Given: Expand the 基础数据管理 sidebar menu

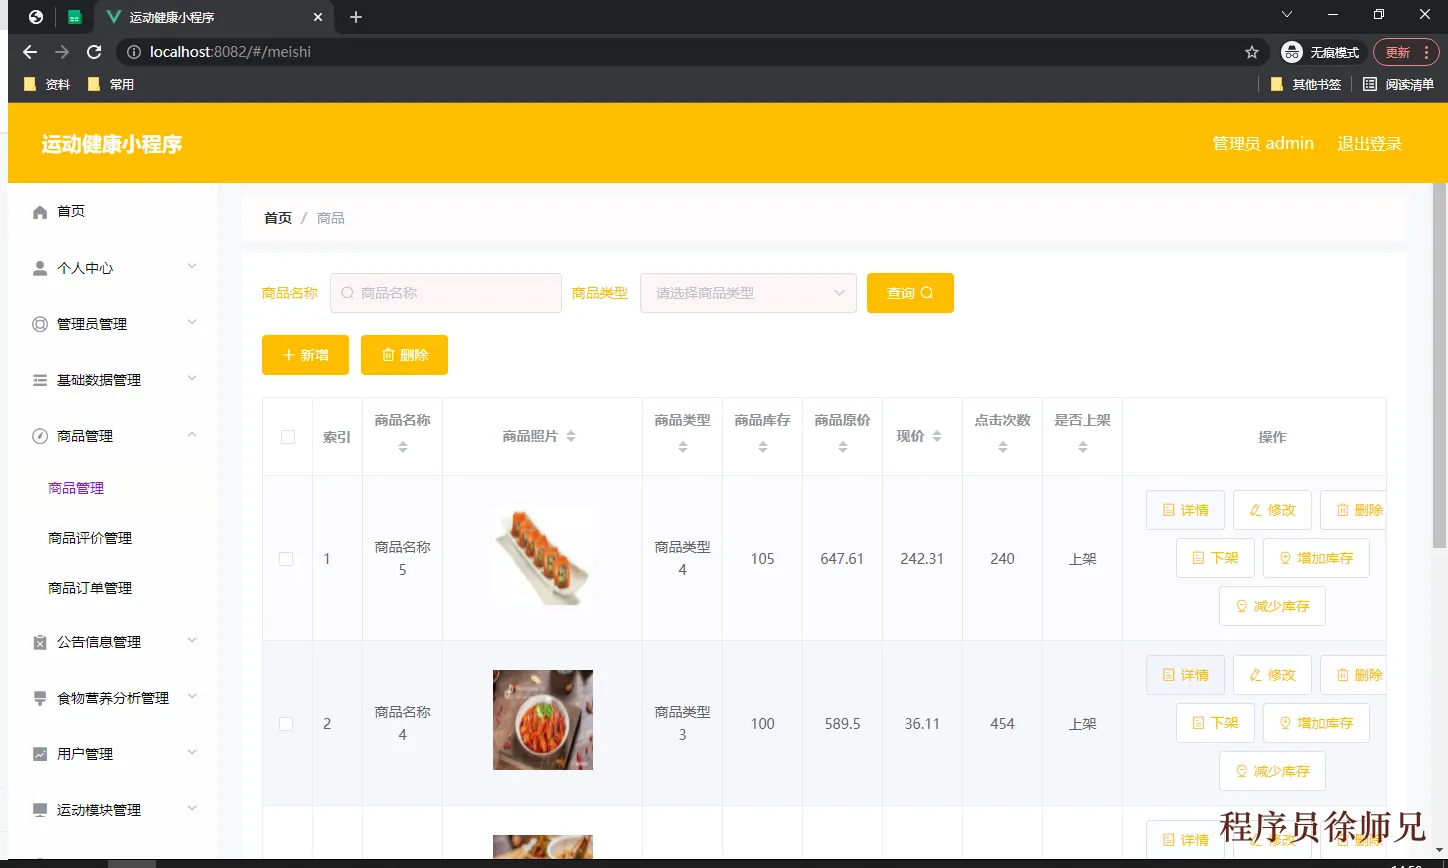Looking at the screenshot, I should (193, 378).
